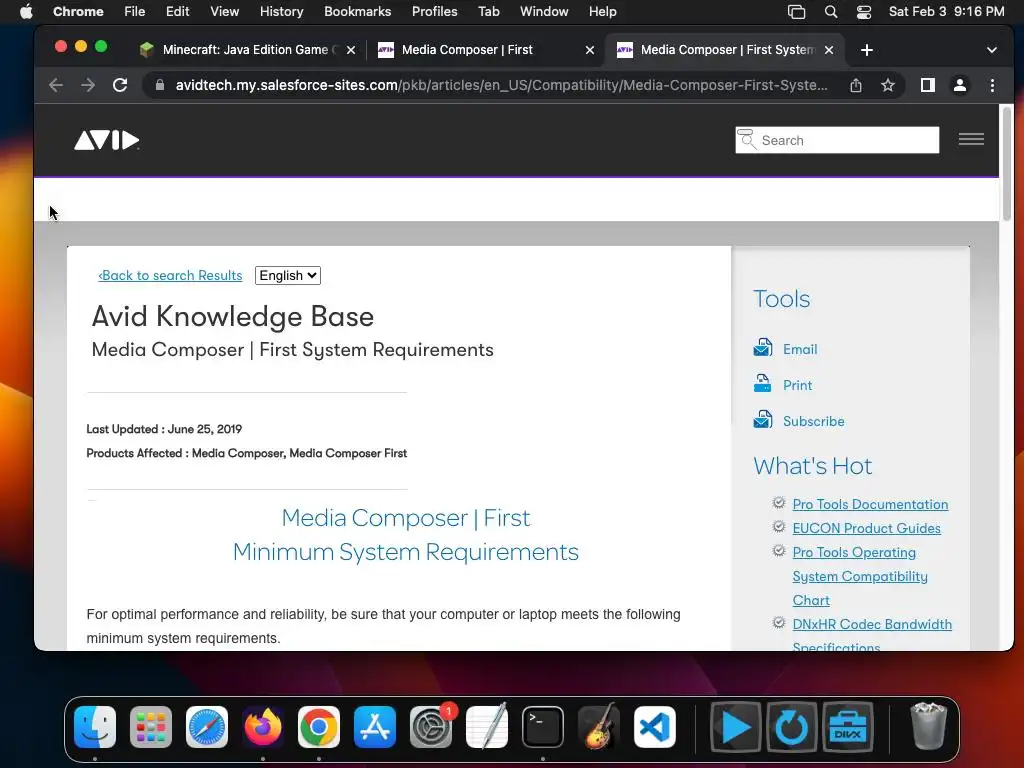1024x768 pixels.
Task: Click the share icon in the address bar
Action: pyautogui.click(x=856, y=85)
